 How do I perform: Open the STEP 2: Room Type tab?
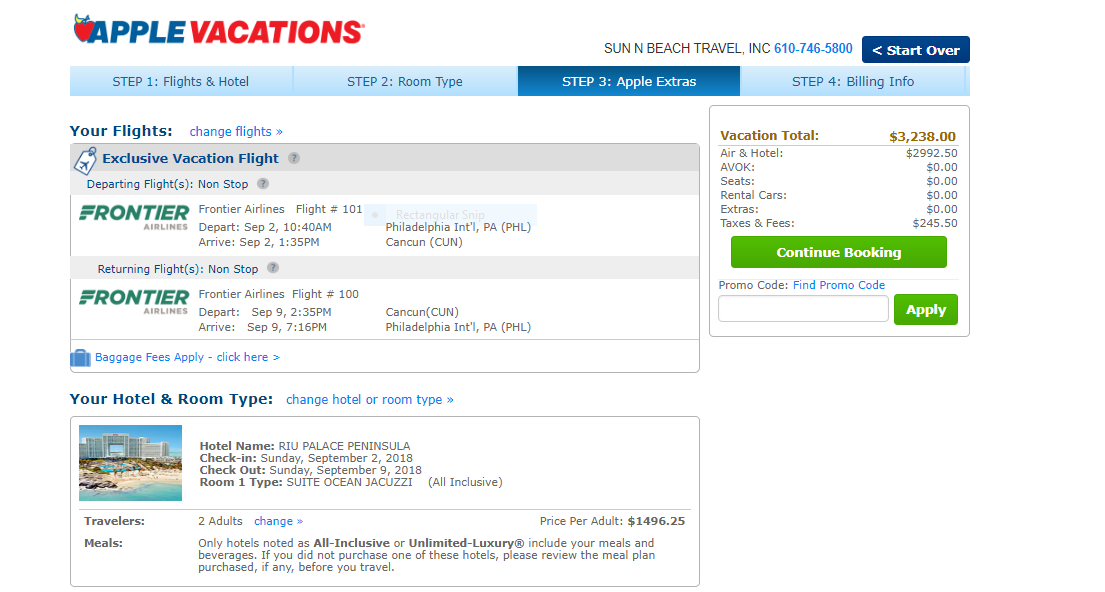pos(404,81)
